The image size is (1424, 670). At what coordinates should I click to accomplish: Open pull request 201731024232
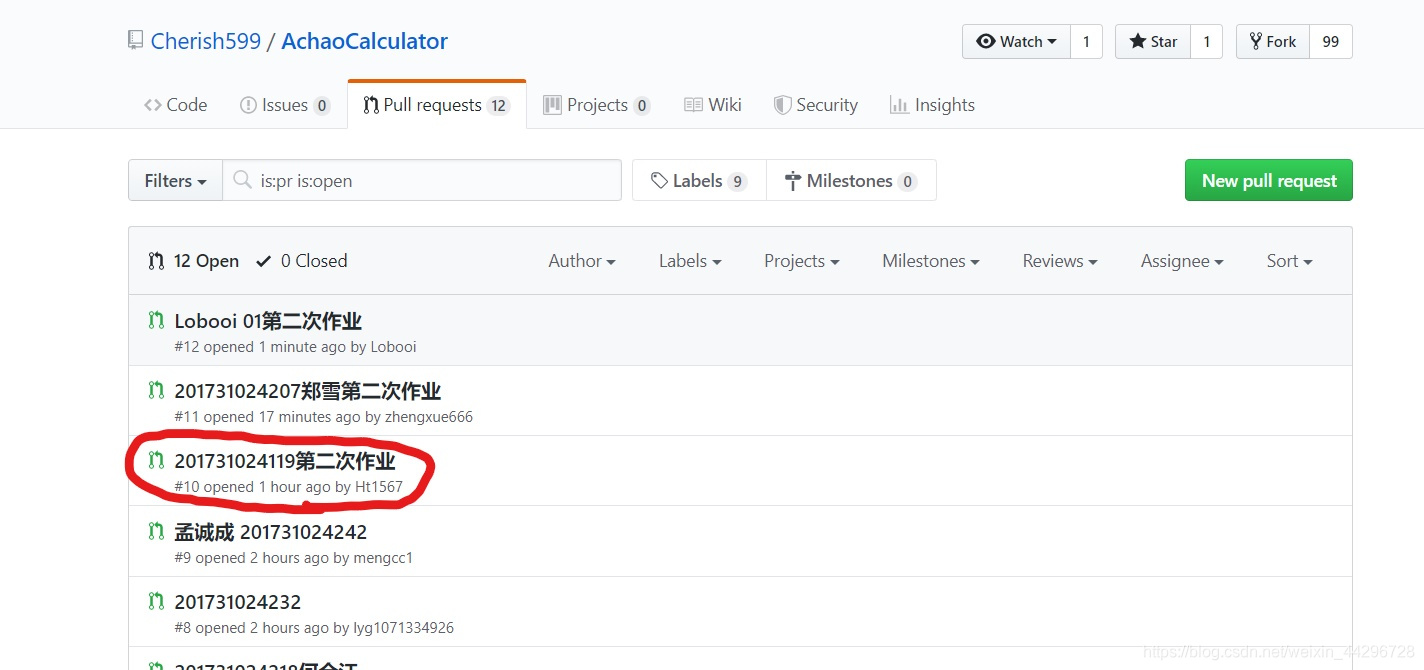point(238,602)
